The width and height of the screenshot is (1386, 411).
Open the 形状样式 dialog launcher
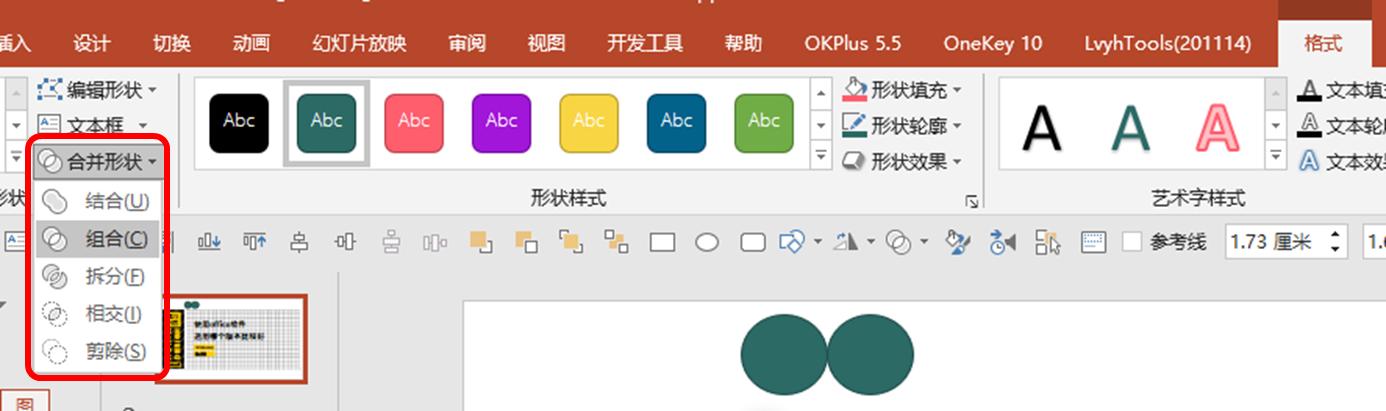point(972,202)
